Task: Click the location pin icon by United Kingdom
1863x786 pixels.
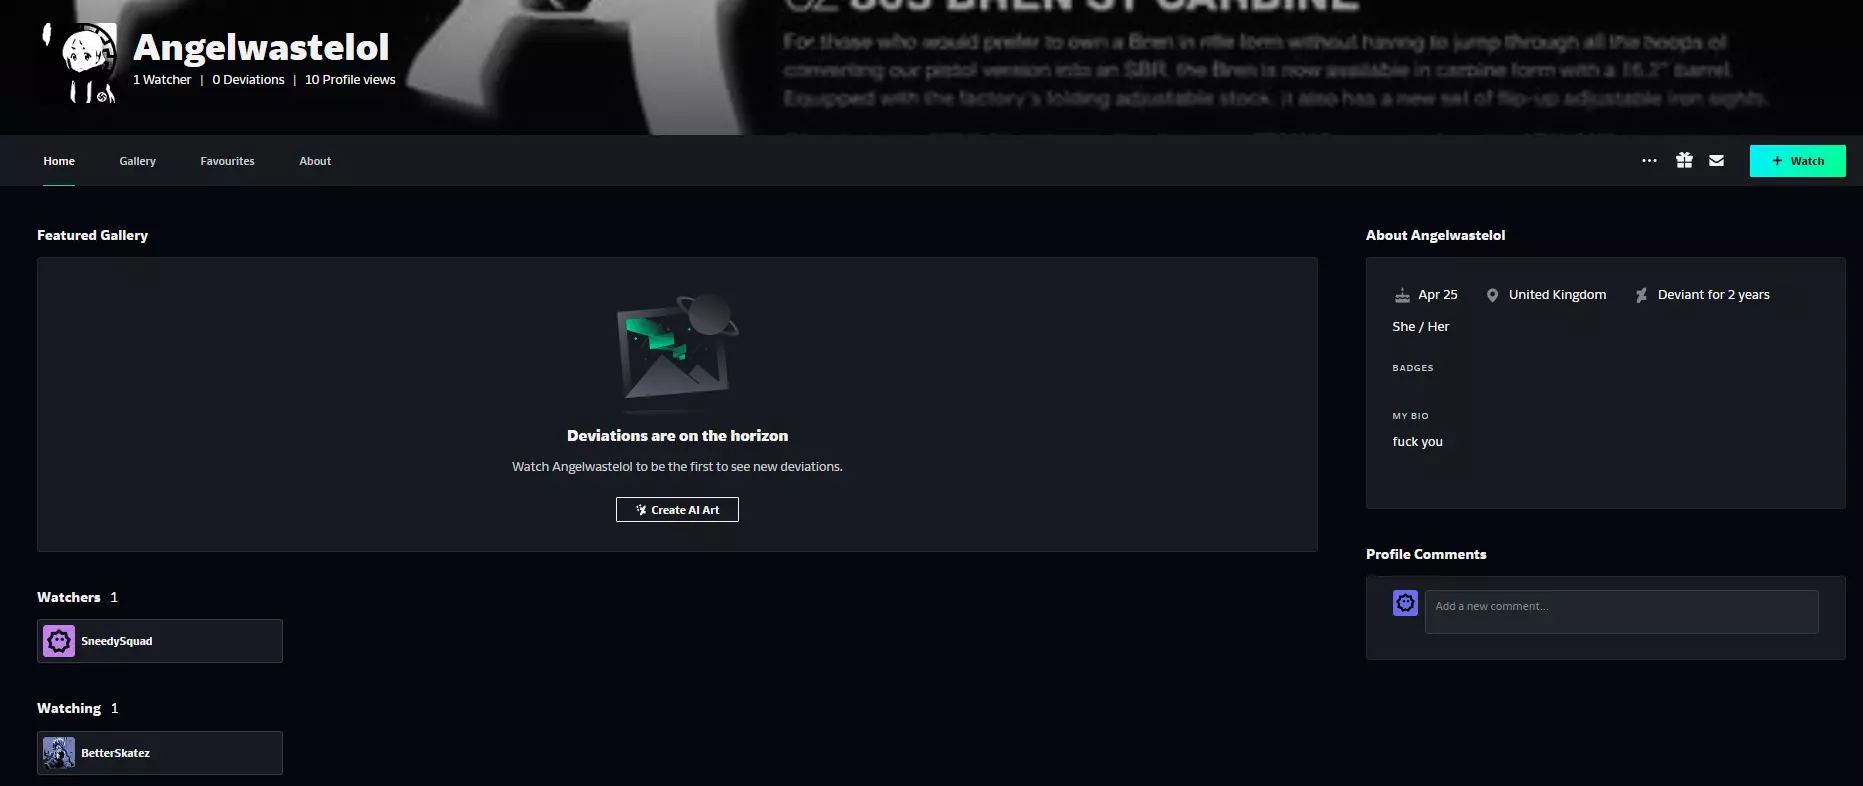Action: [1492, 295]
